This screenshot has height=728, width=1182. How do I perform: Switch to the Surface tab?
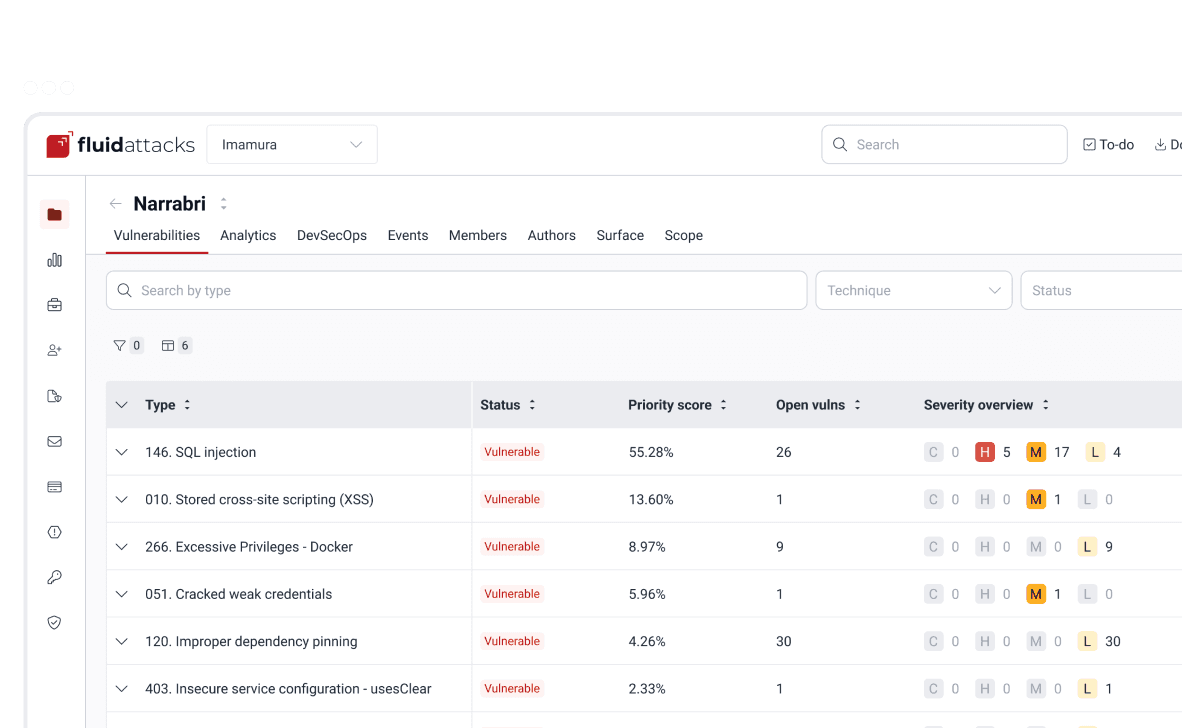tap(620, 235)
